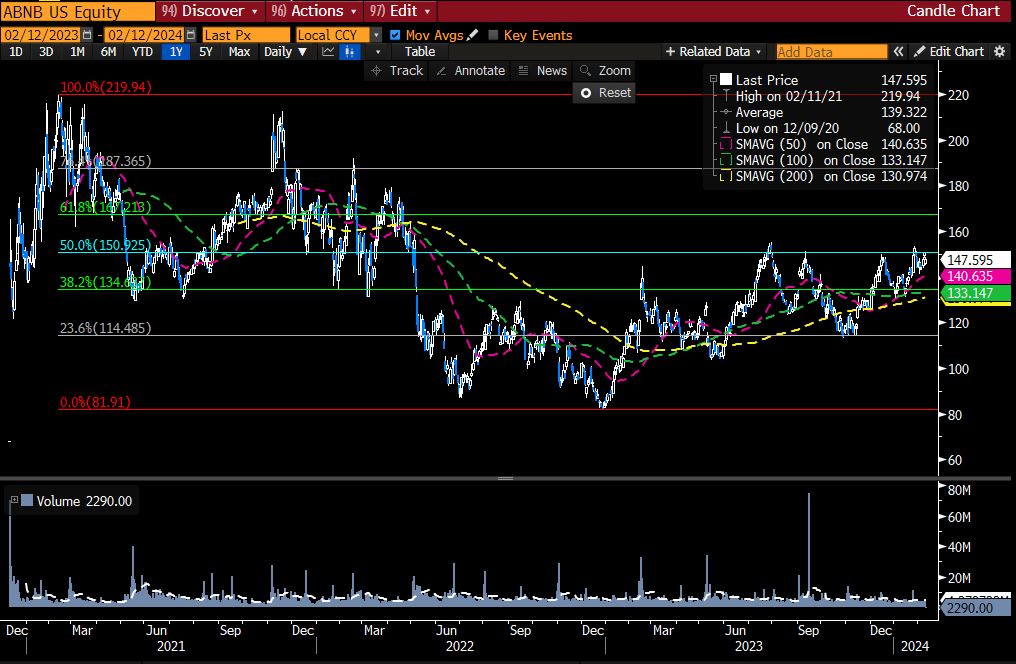Click the SMAVG (100) green legend icon
This screenshot has height=664, width=1016.
tap(726, 160)
